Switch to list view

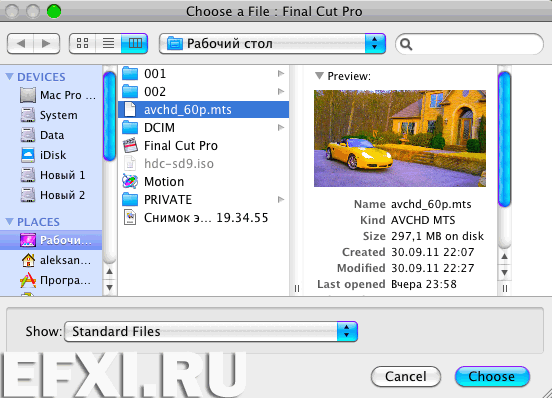point(108,44)
